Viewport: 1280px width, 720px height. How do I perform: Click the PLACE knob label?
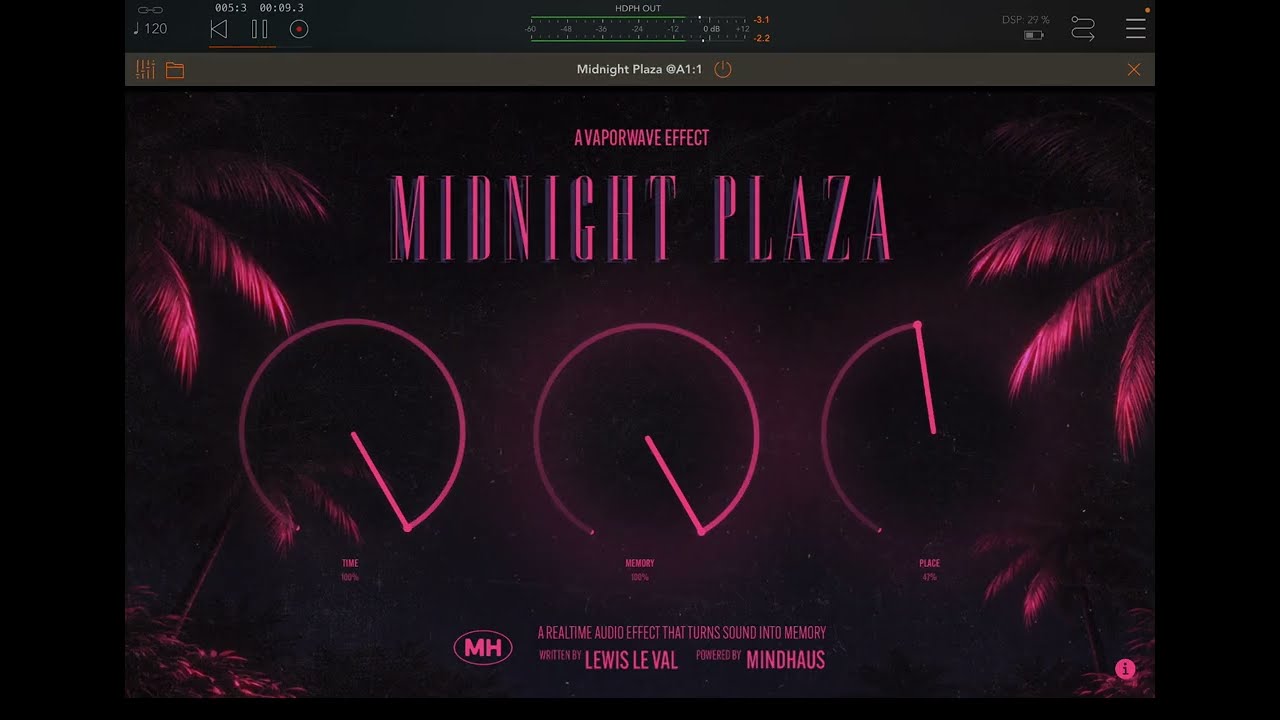(930, 563)
